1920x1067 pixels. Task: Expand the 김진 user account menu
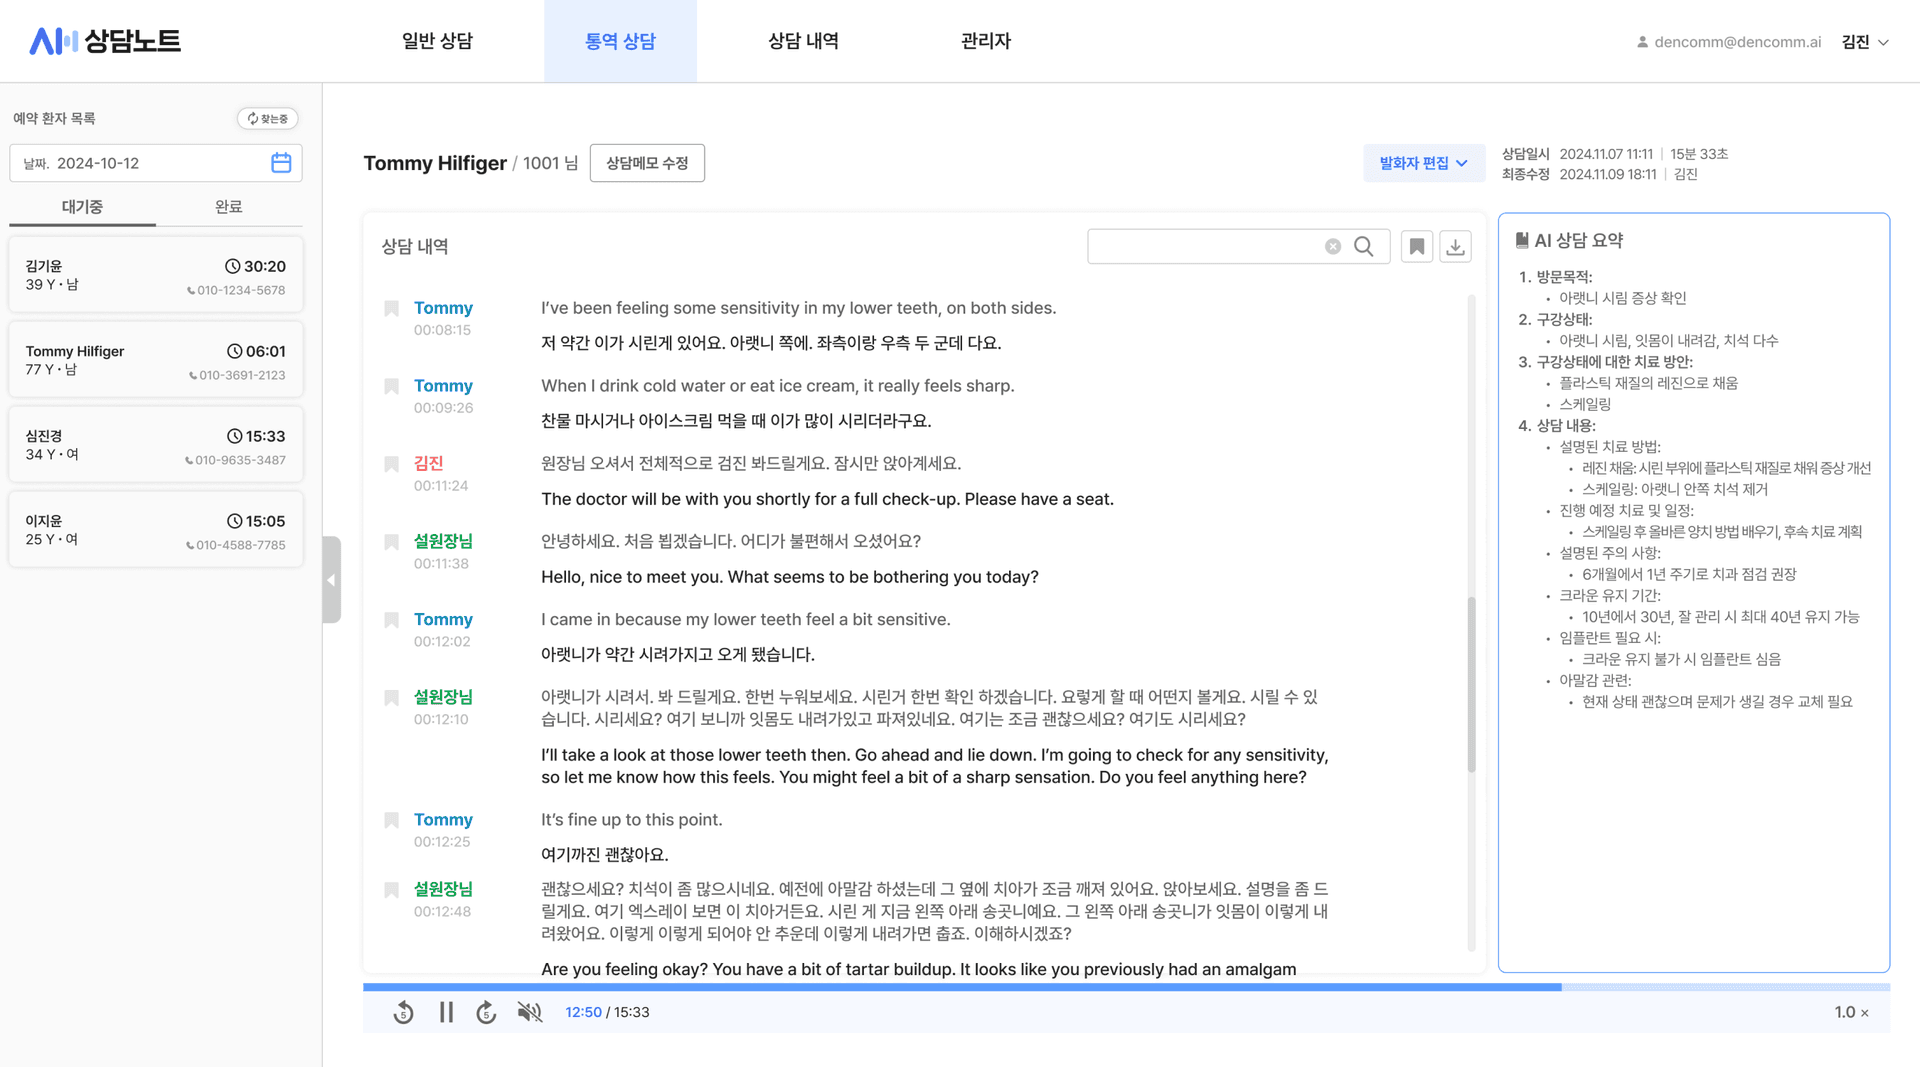point(1865,42)
